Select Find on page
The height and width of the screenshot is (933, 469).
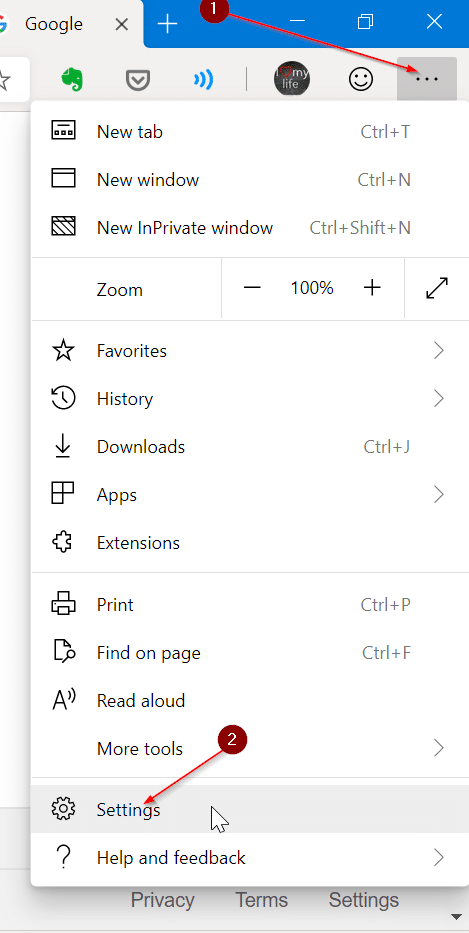250,653
